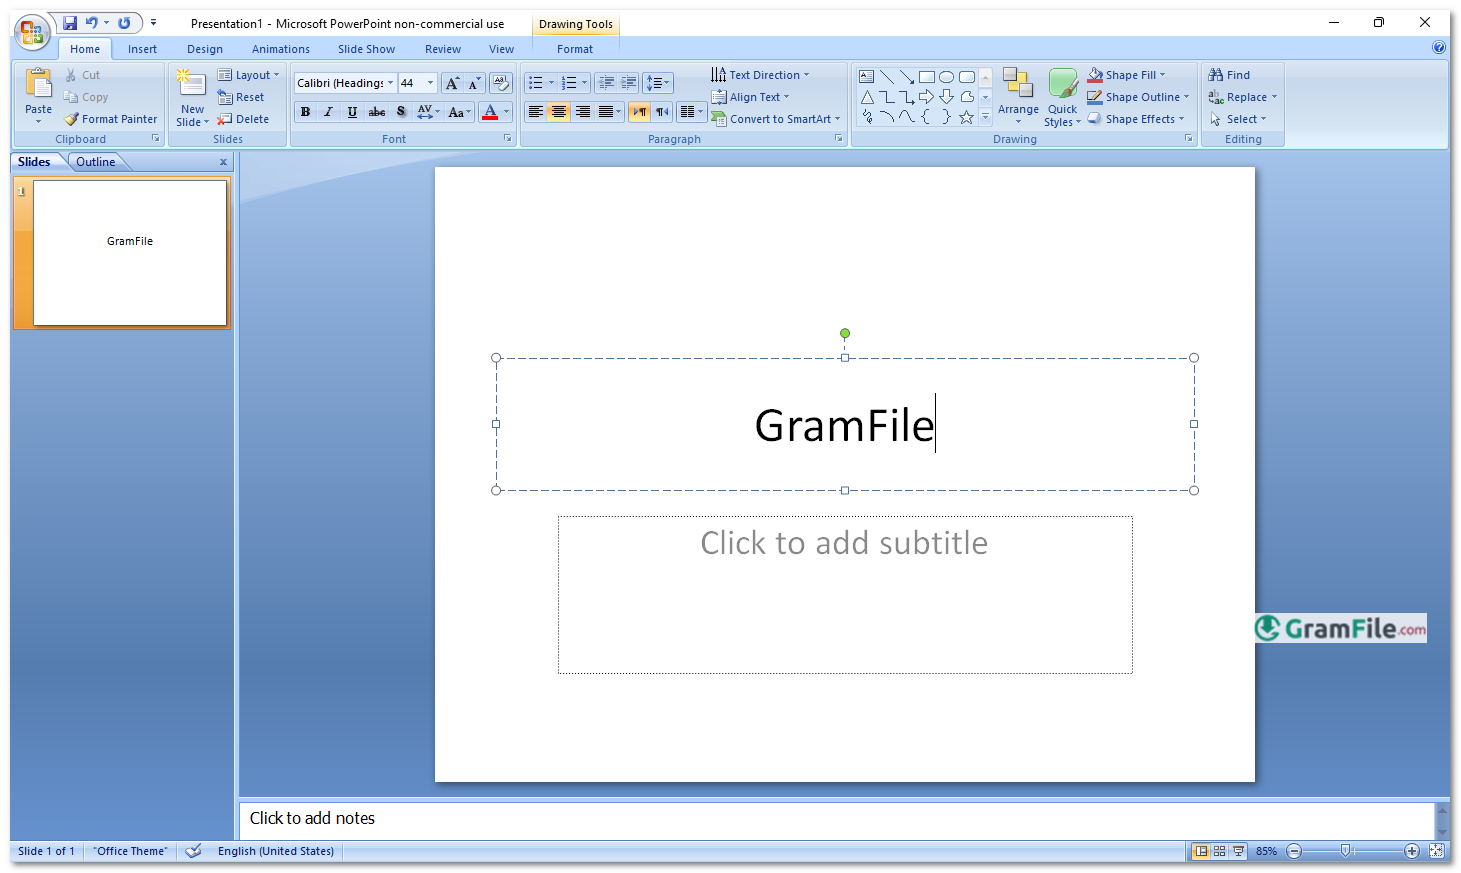Click the subtitle placeholder text box
The height and width of the screenshot is (873, 1461).
(845, 595)
